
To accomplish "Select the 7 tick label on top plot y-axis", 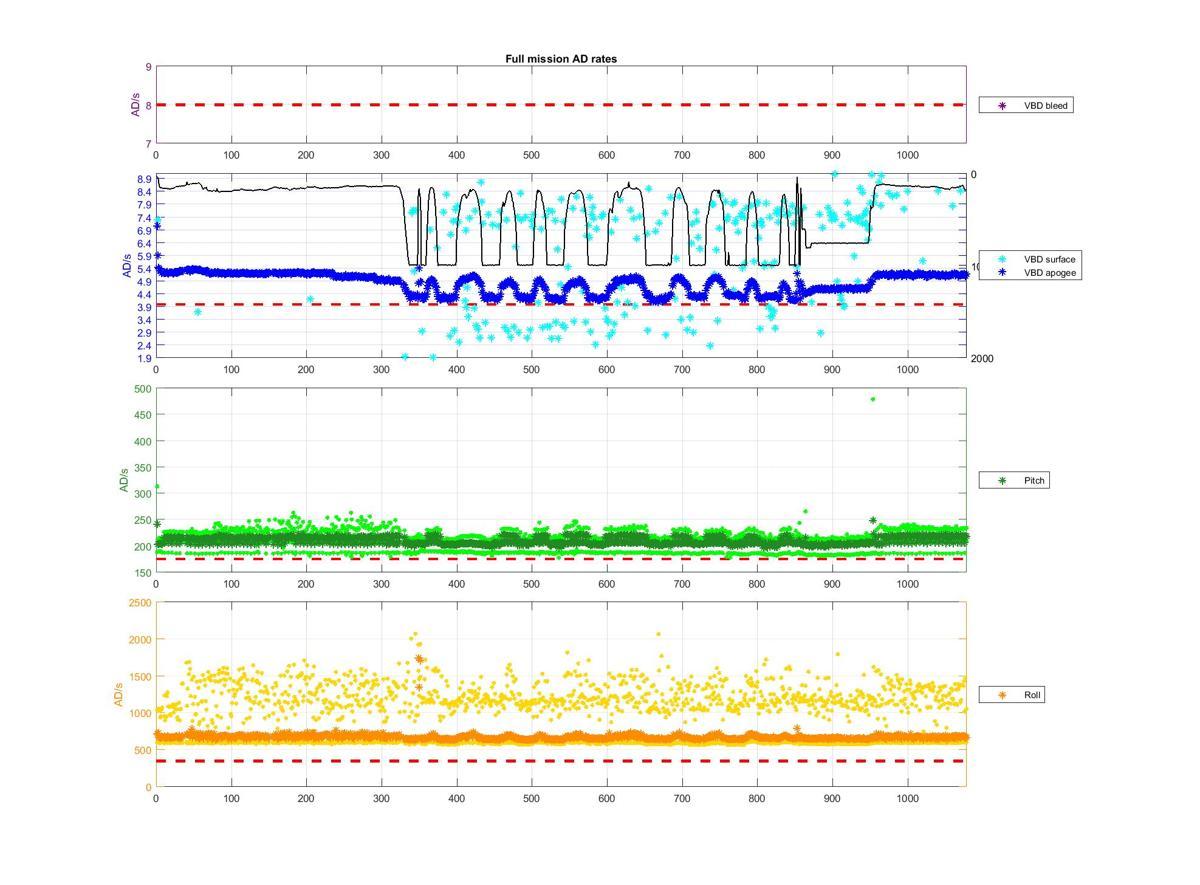I will (x=149, y=144).
